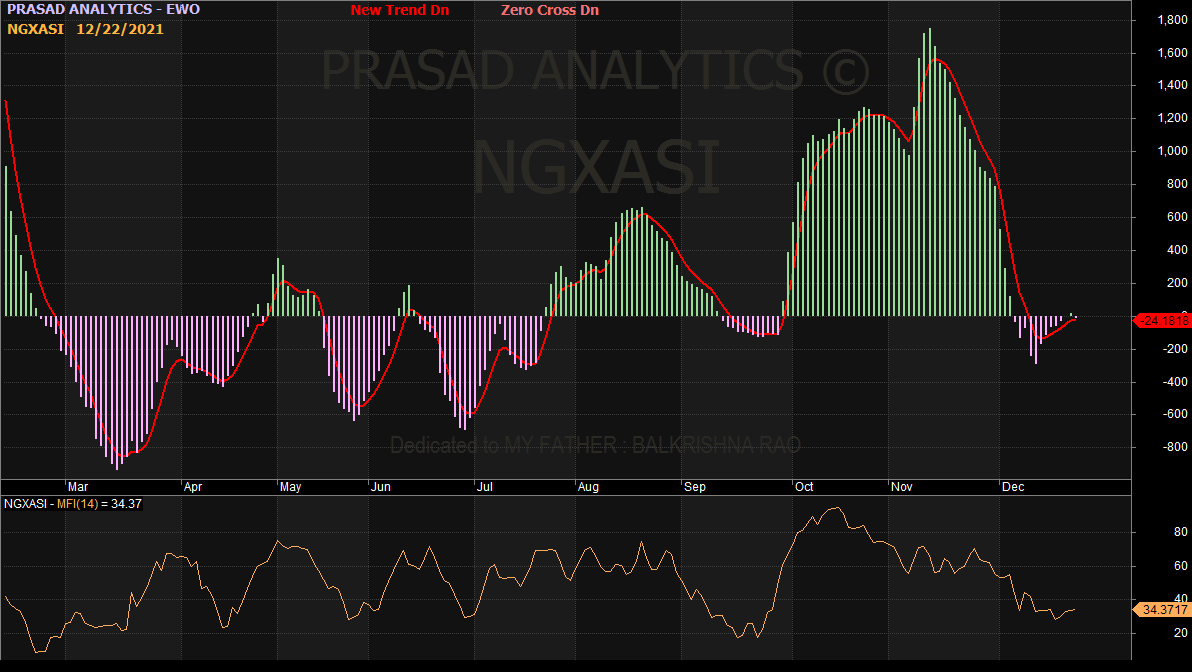Click the Oct marker on time axis
The image size is (1192, 672).
802,487
